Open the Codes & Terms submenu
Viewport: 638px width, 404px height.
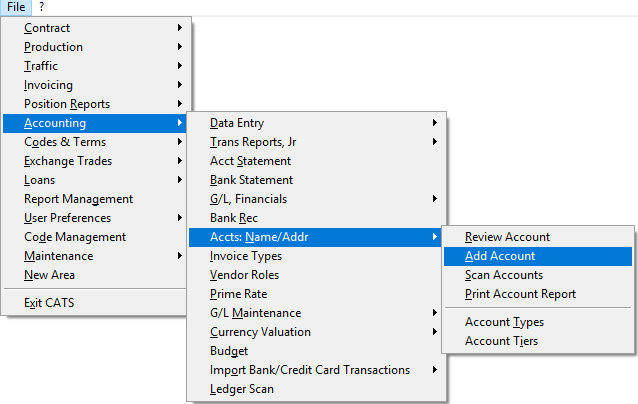(95, 142)
